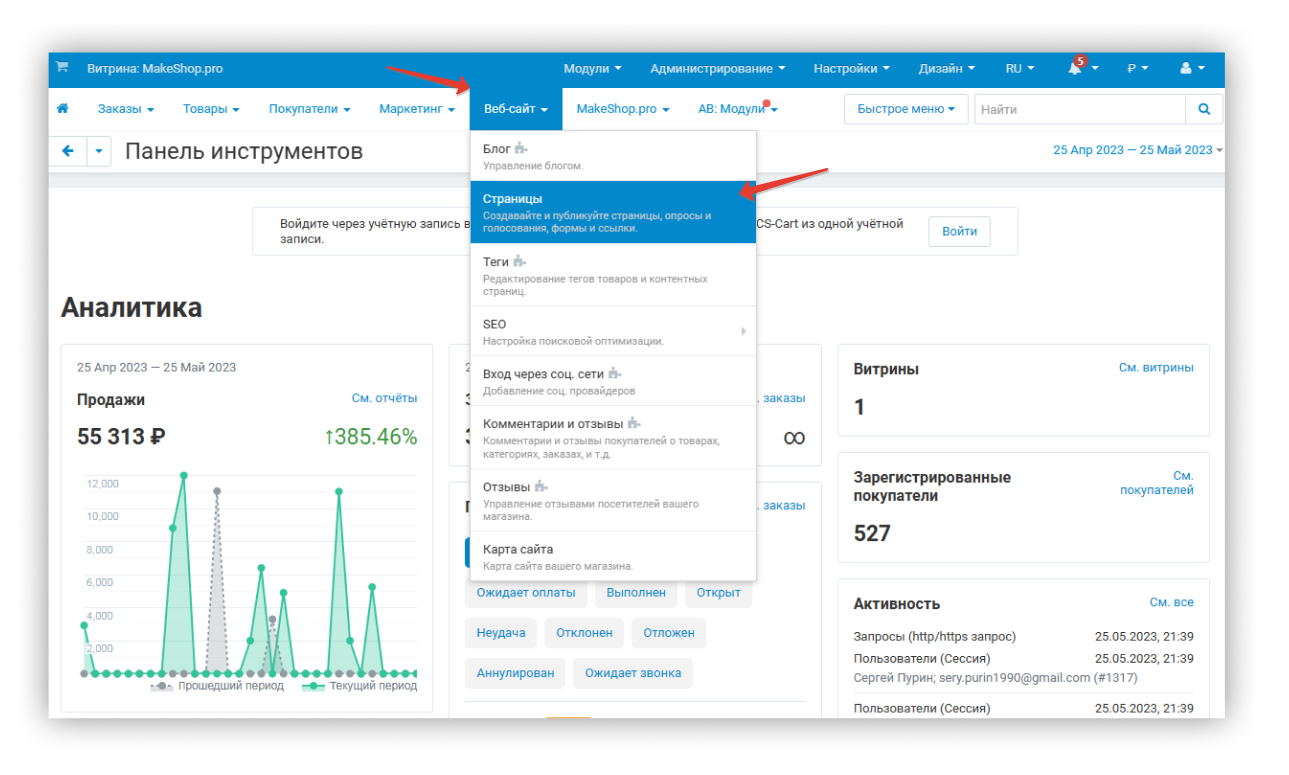Open См. витрины link

click(1156, 368)
